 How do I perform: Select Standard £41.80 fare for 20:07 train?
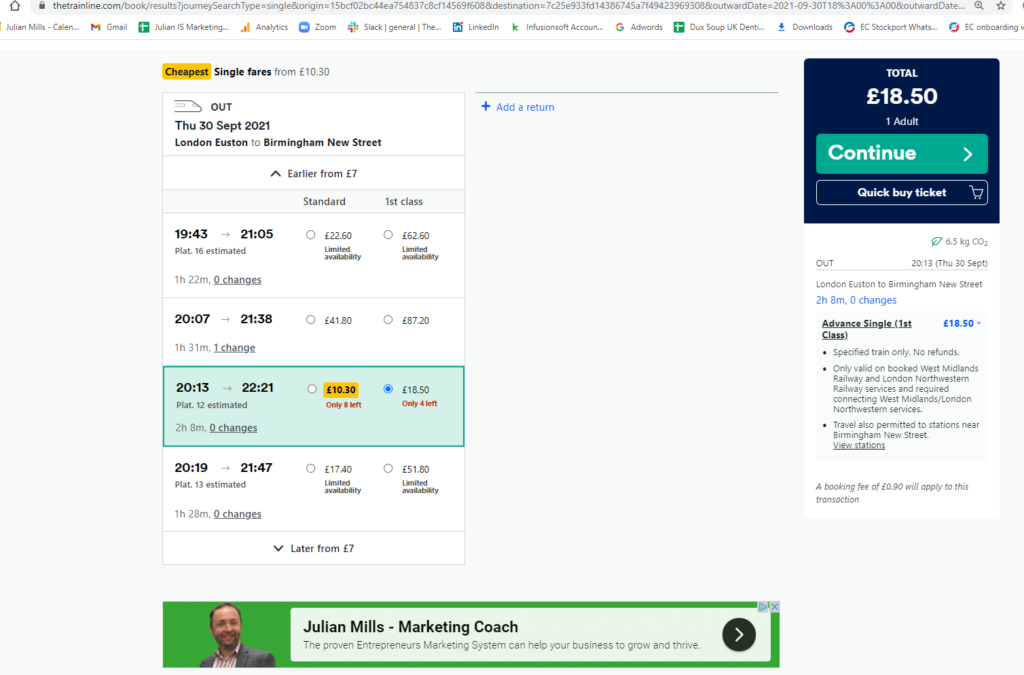click(311, 320)
